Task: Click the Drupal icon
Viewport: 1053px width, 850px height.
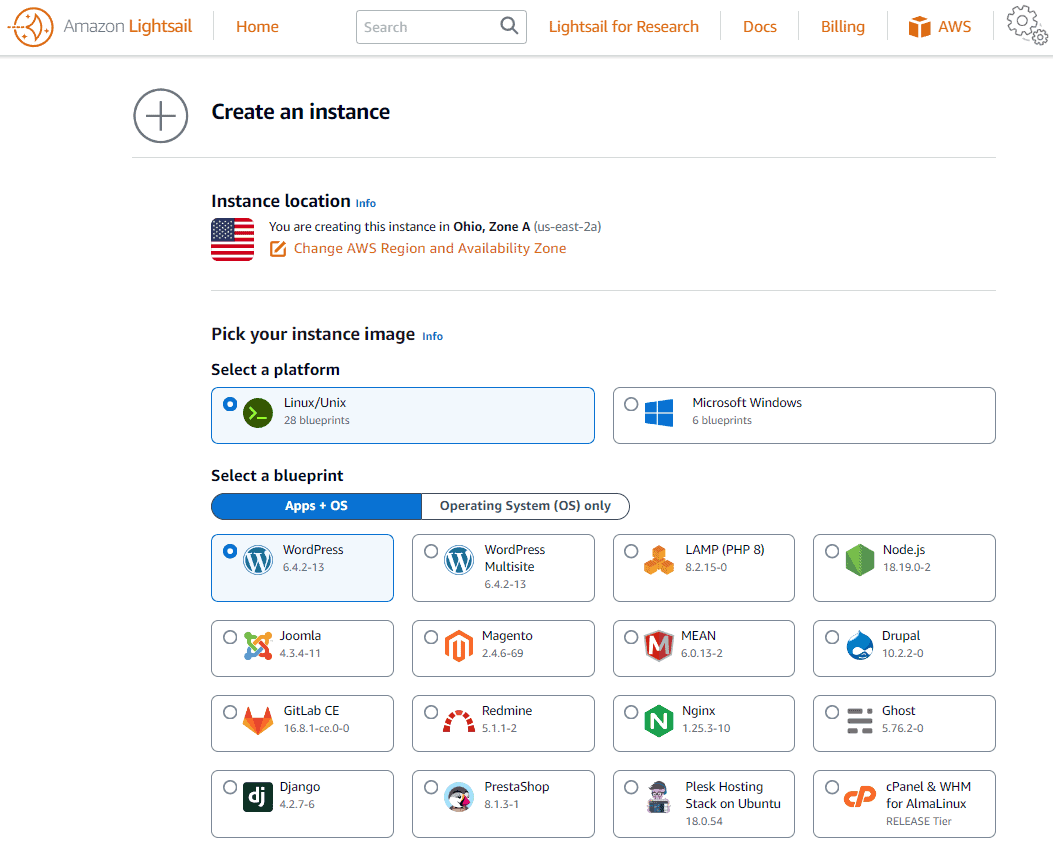Action: coord(860,648)
